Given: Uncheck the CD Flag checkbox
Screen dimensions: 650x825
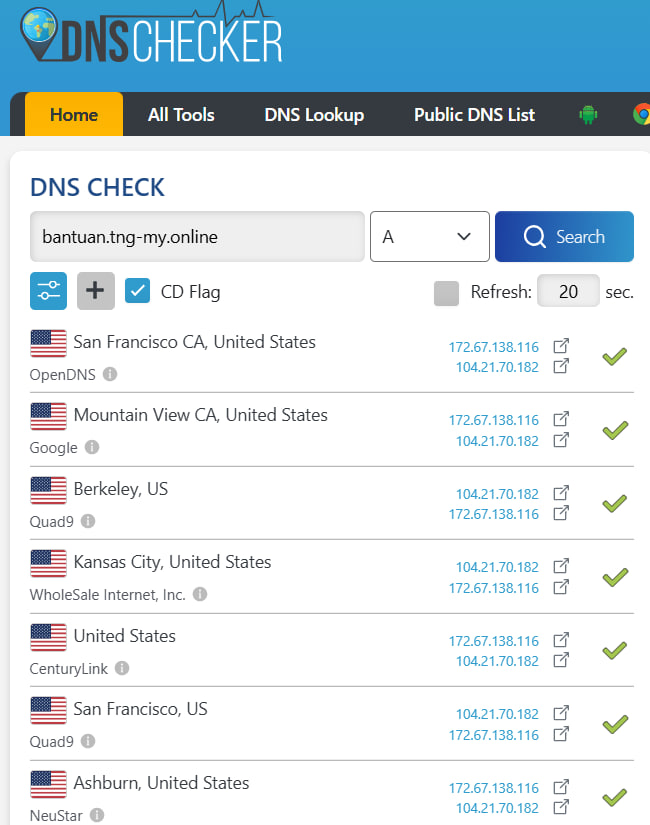Looking at the screenshot, I should pos(137,291).
